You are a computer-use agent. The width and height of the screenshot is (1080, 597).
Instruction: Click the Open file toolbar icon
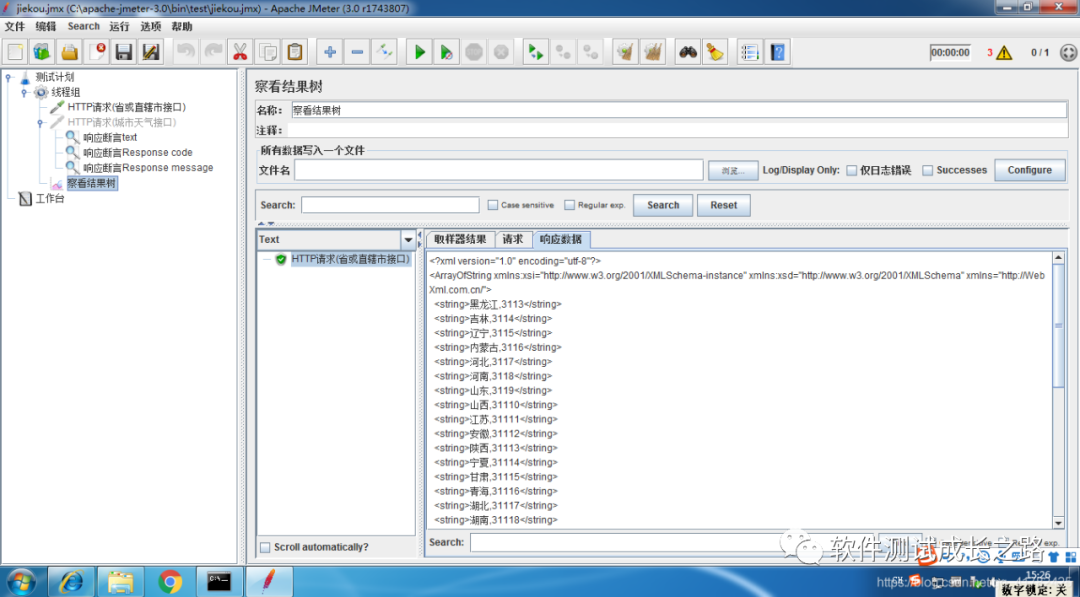[70, 52]
